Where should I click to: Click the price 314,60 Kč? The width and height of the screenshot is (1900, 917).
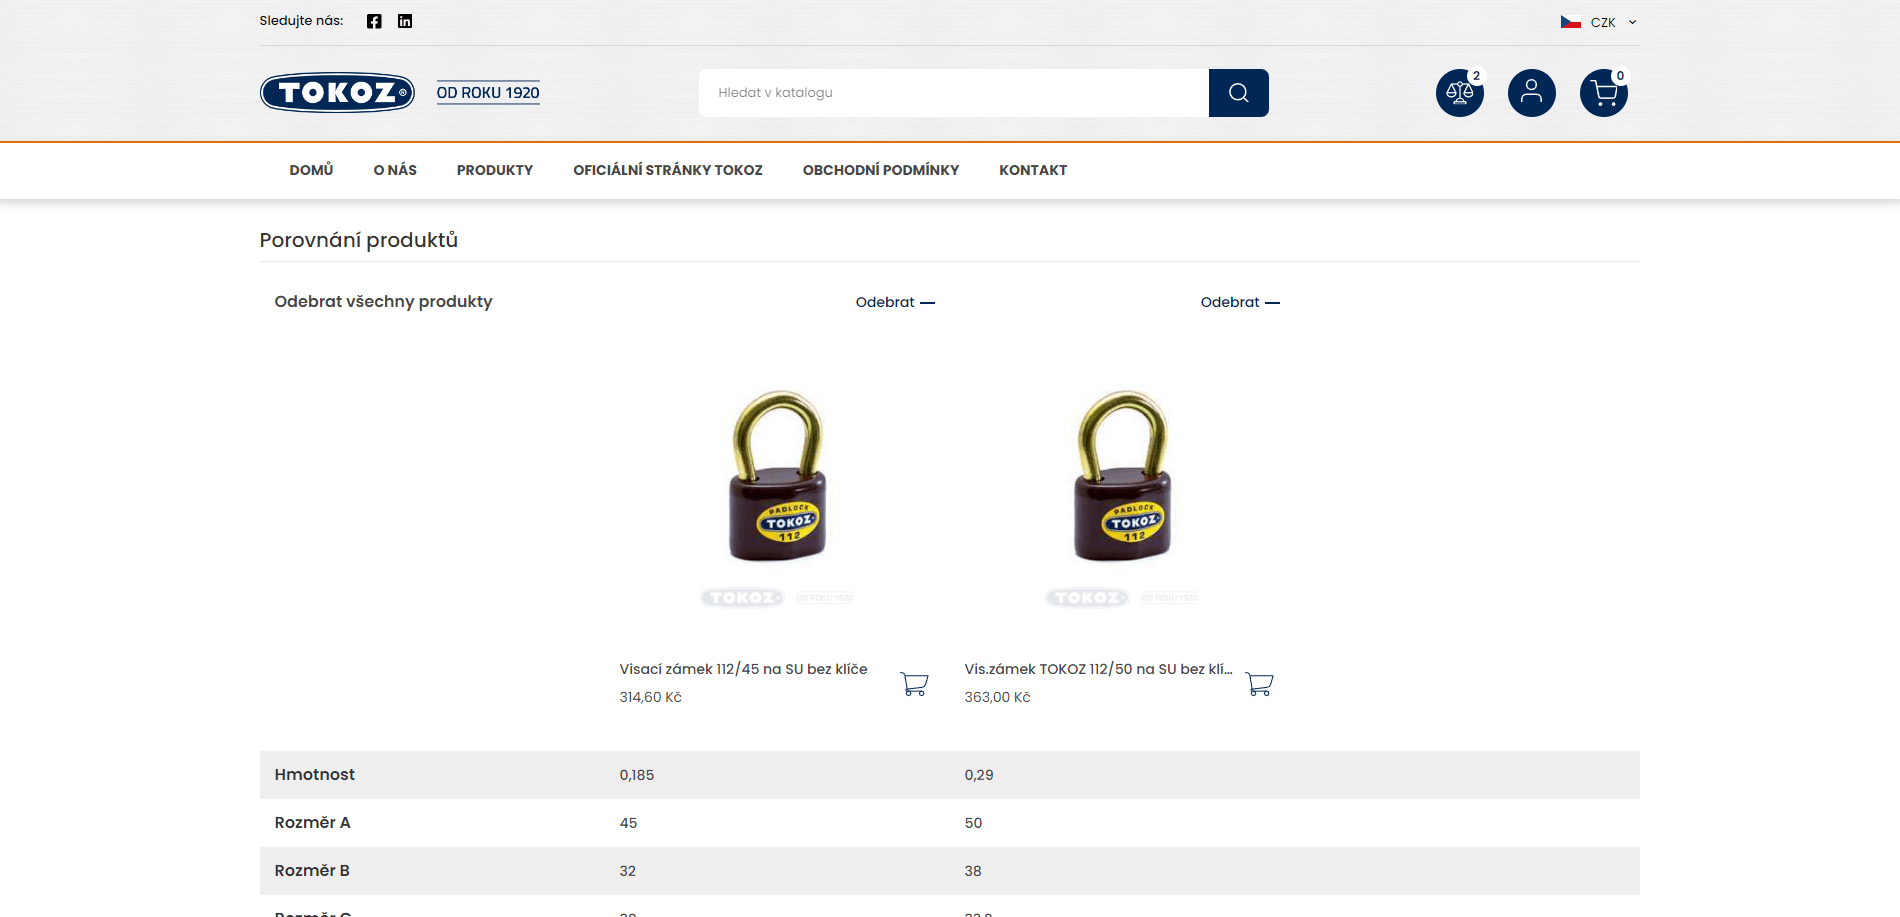click(x=650, y=697)
